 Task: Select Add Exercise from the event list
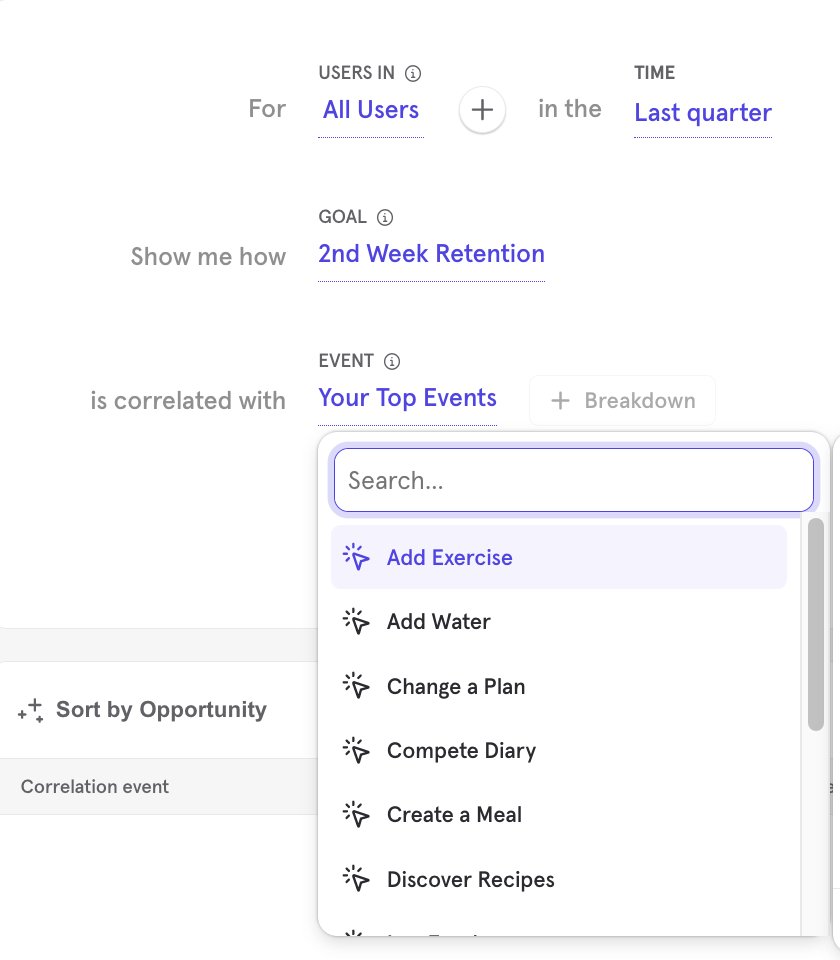point(449,558)
